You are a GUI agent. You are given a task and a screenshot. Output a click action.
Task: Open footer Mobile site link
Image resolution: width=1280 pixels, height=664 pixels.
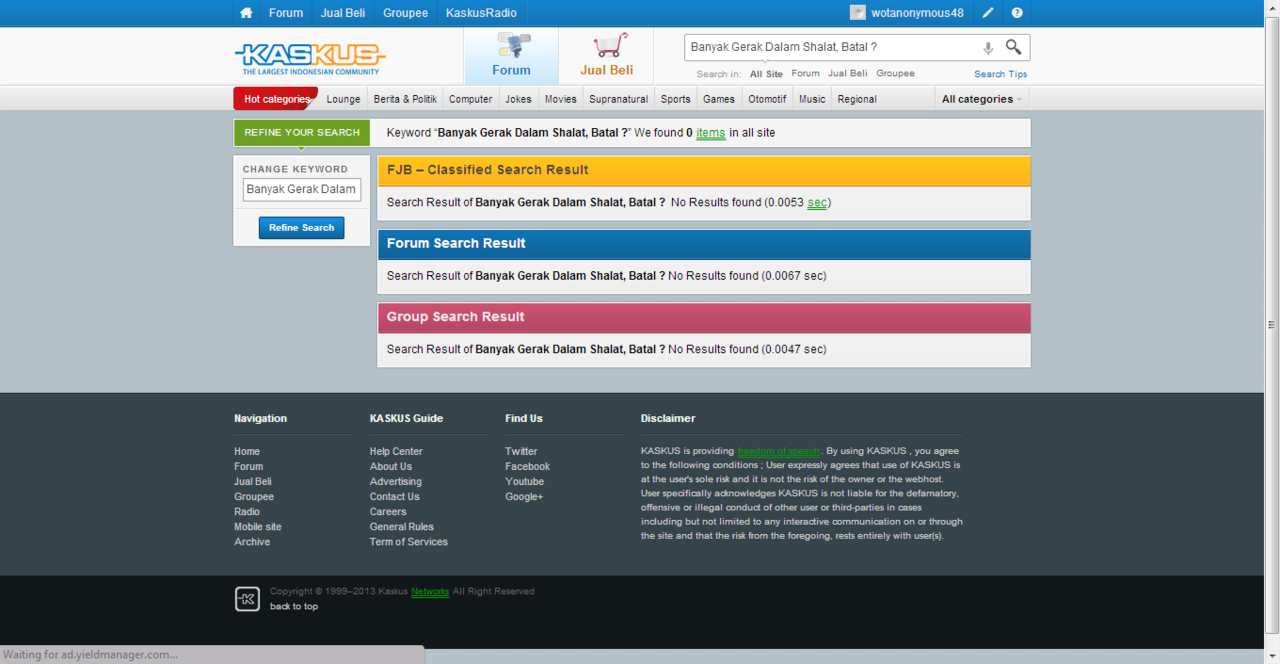[x=258, y=527]
